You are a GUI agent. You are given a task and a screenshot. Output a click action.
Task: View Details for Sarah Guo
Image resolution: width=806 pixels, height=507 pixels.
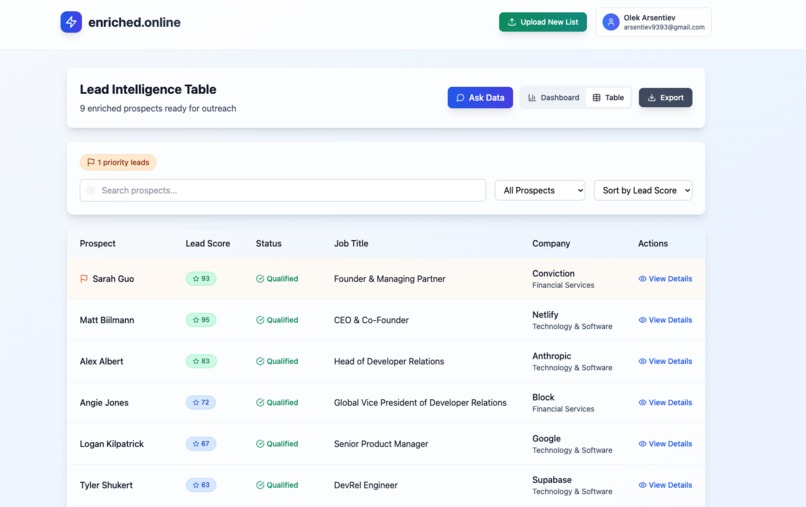point(665,279)
